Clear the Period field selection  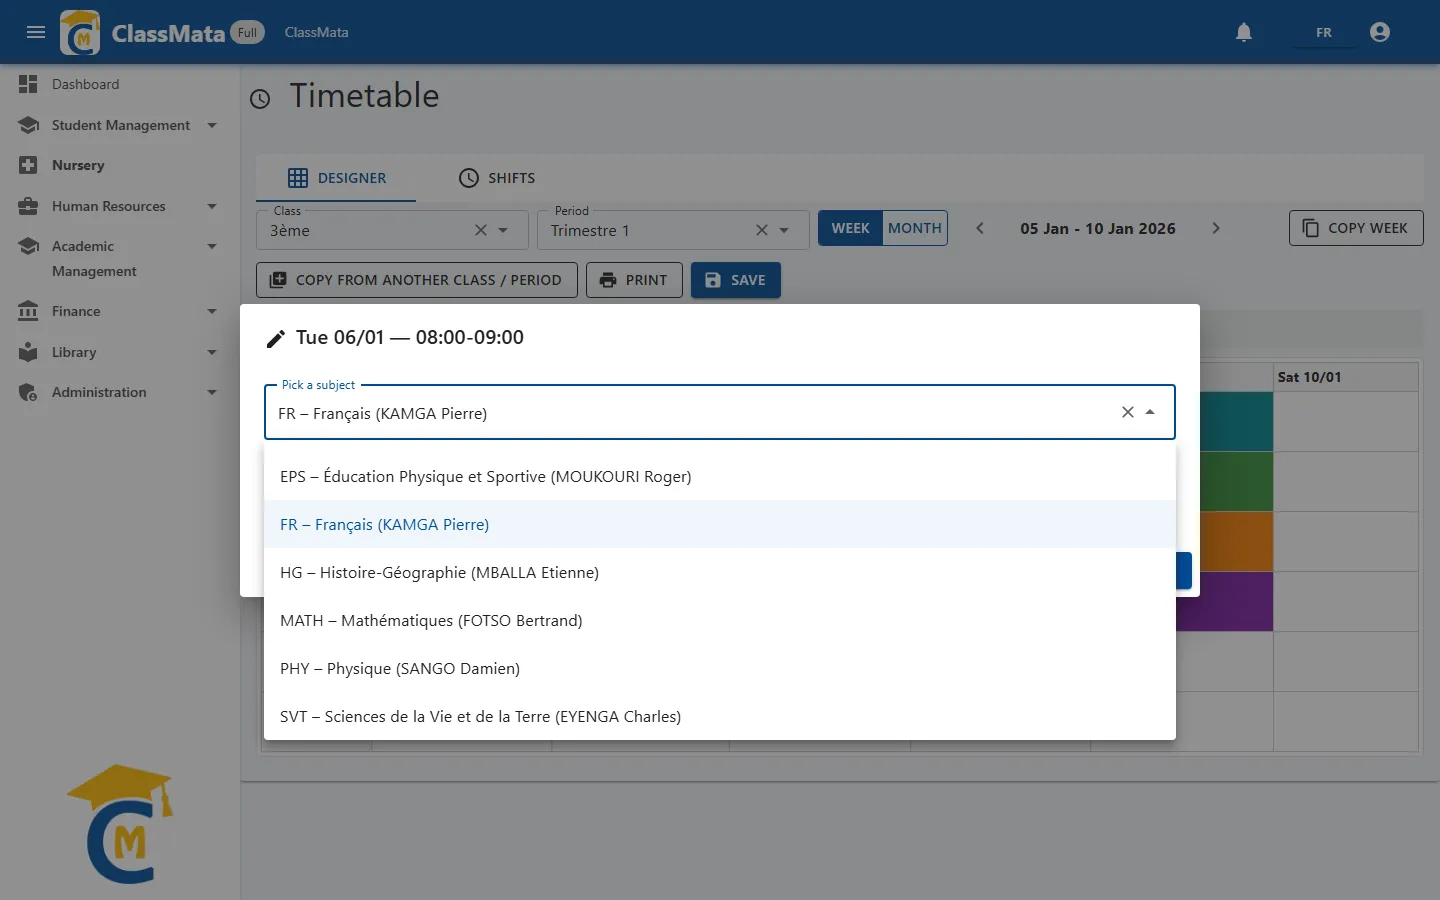761,230
